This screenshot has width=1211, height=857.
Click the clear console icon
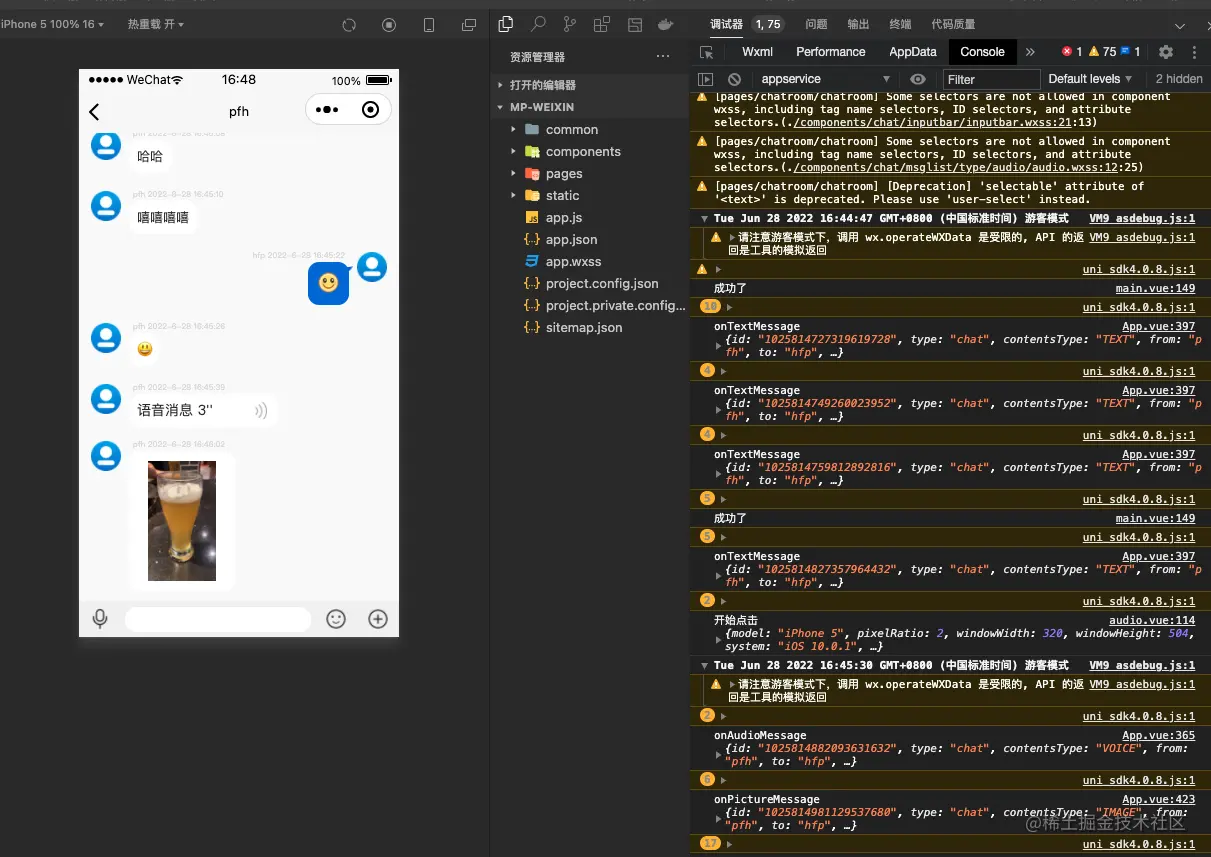(x=734, y=79)
